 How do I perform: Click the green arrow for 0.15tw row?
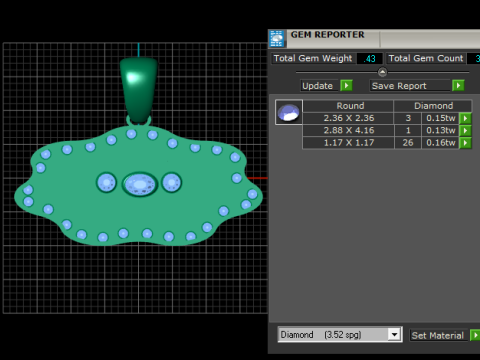(465, 118)
